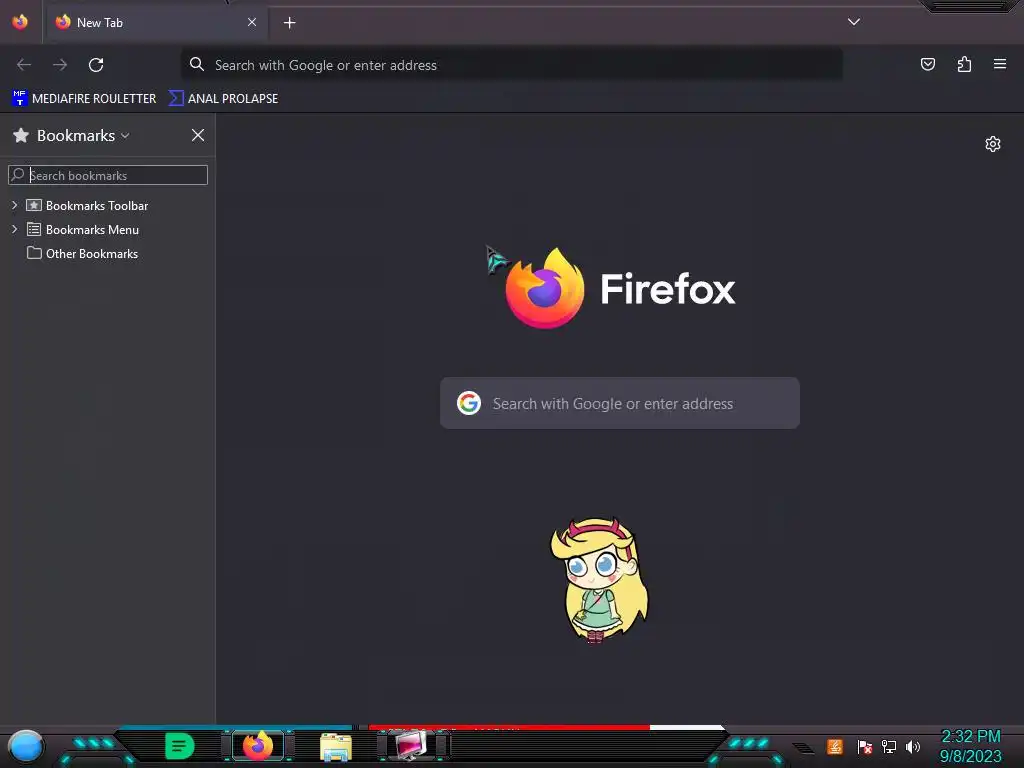1024x768 pixels.
Task: Open the Firefox application hamburger menu
Action: (1000, 64)
